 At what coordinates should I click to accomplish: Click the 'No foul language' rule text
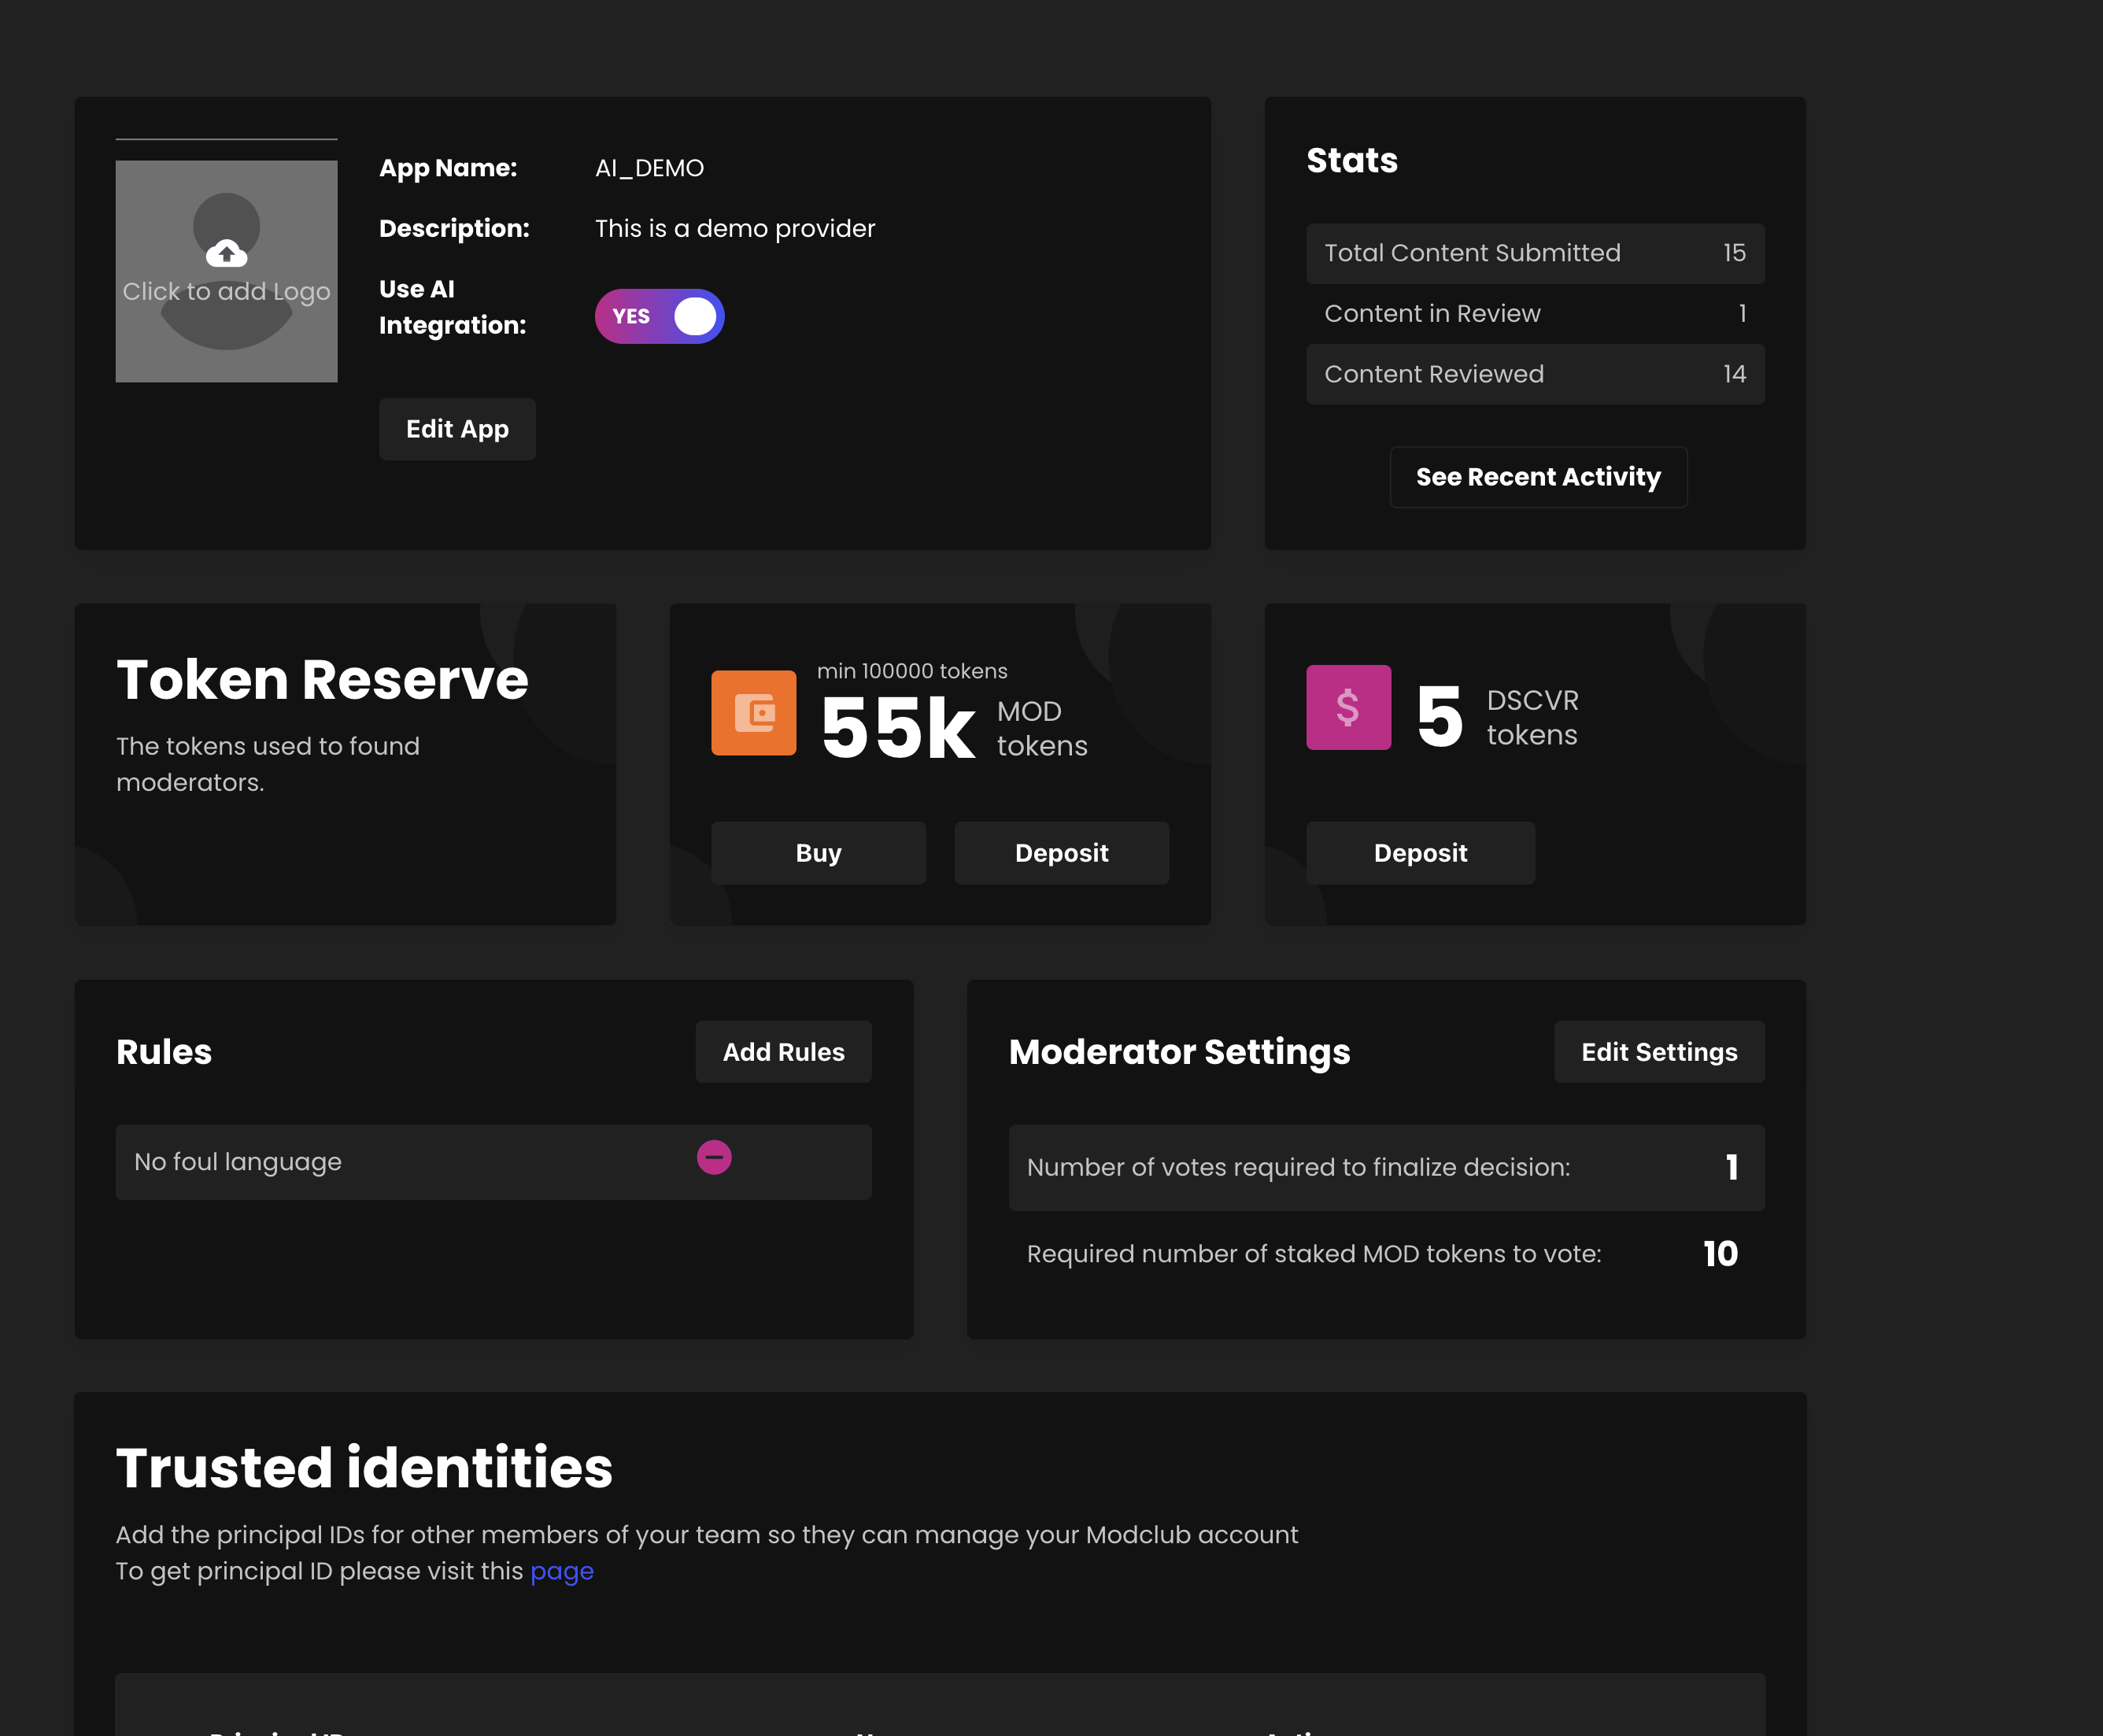238,1162
